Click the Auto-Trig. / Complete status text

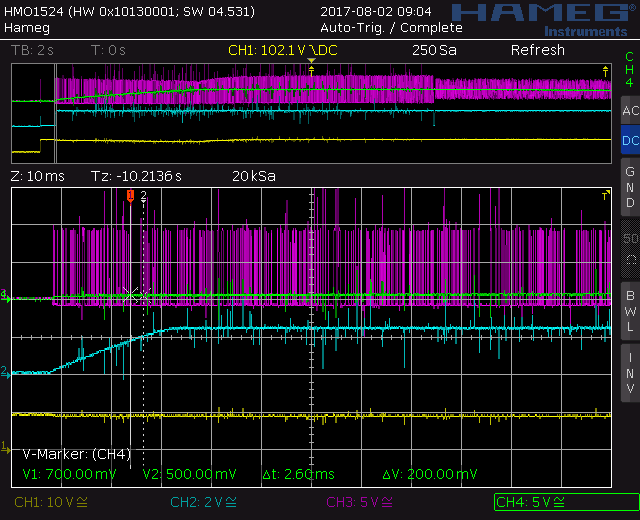pos(391,28)
